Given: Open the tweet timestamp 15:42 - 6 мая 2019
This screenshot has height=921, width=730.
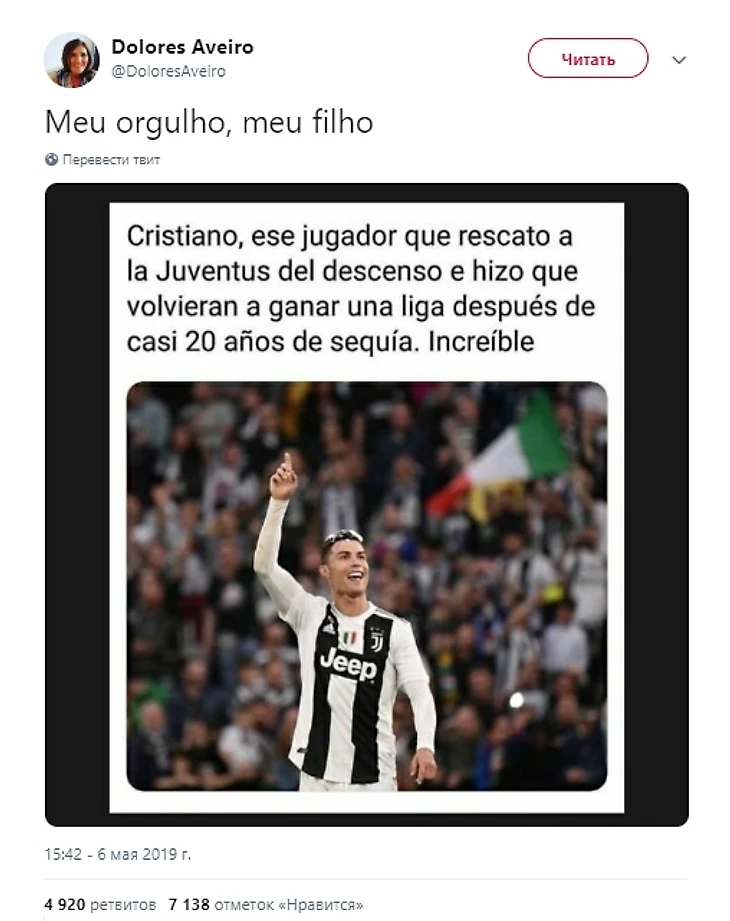Looking at the screenshot, I should (x=117, y=854).
